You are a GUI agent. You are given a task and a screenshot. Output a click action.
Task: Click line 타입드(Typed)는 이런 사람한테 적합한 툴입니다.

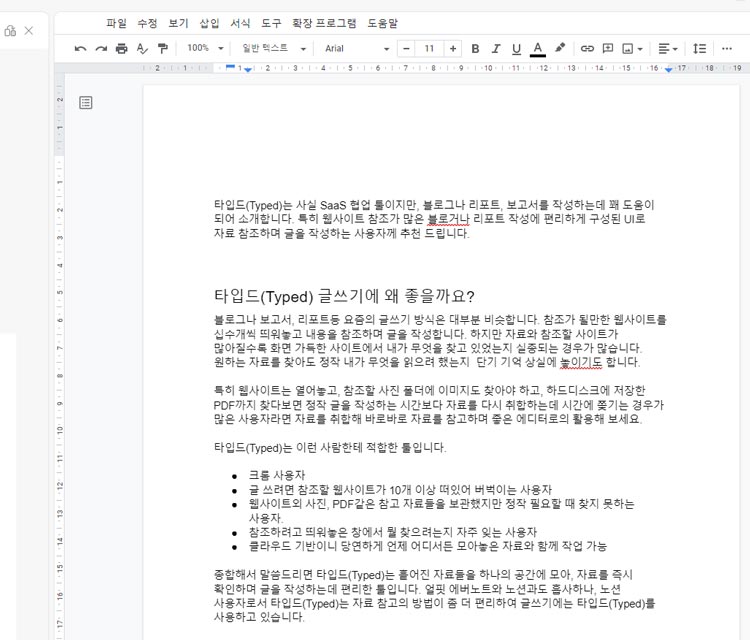330,448
